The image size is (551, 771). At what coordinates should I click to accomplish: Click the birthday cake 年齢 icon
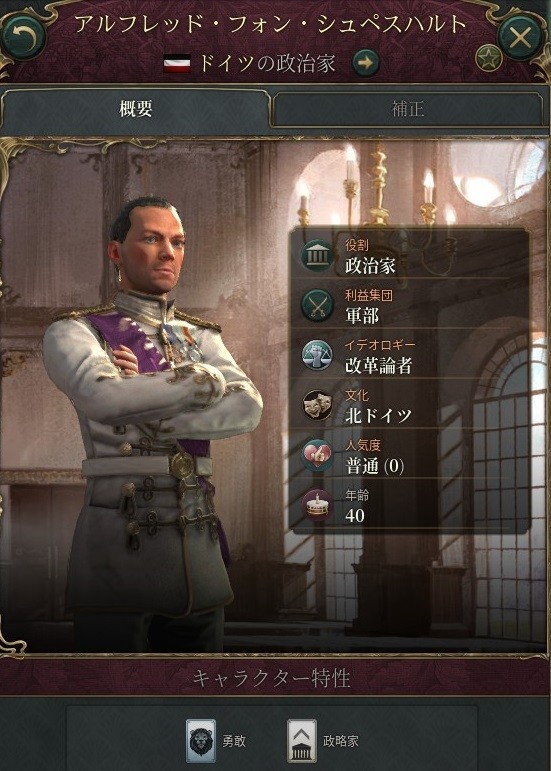[317, 506]
